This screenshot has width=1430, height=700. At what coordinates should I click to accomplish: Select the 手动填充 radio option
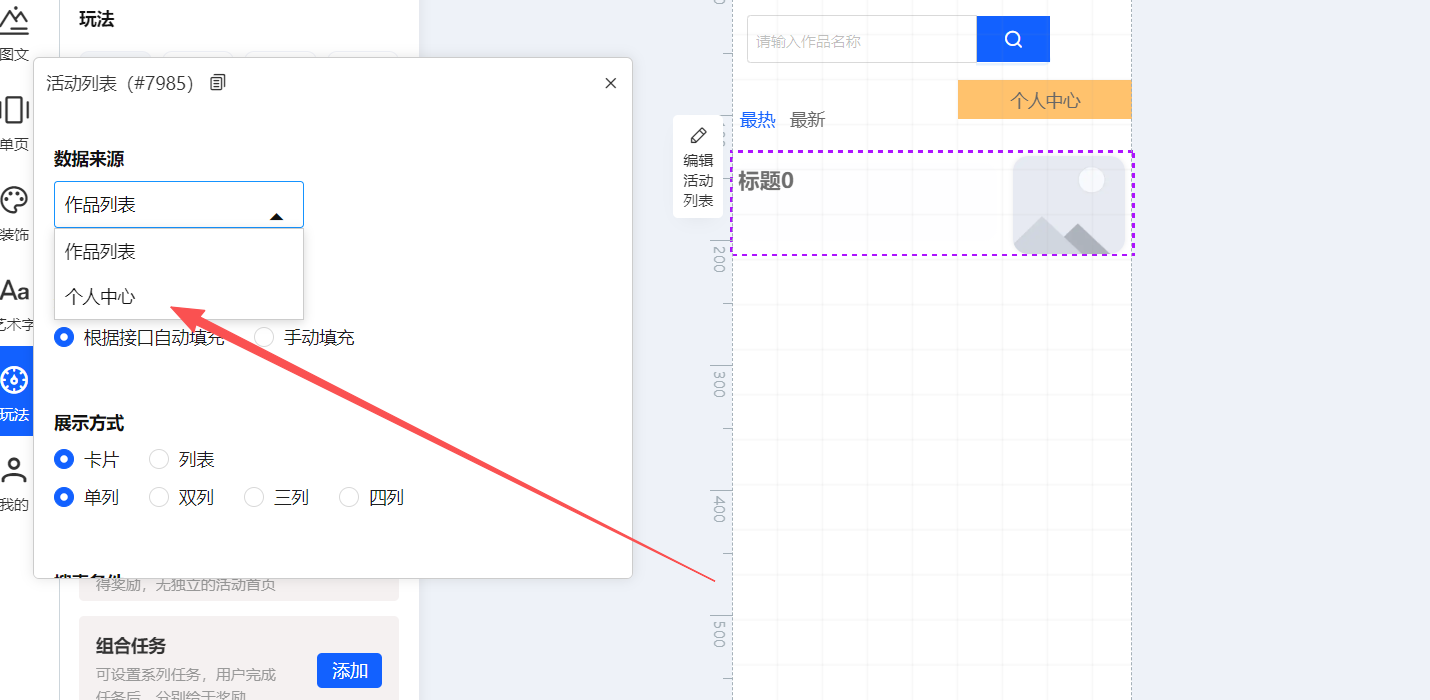point(265,338)
